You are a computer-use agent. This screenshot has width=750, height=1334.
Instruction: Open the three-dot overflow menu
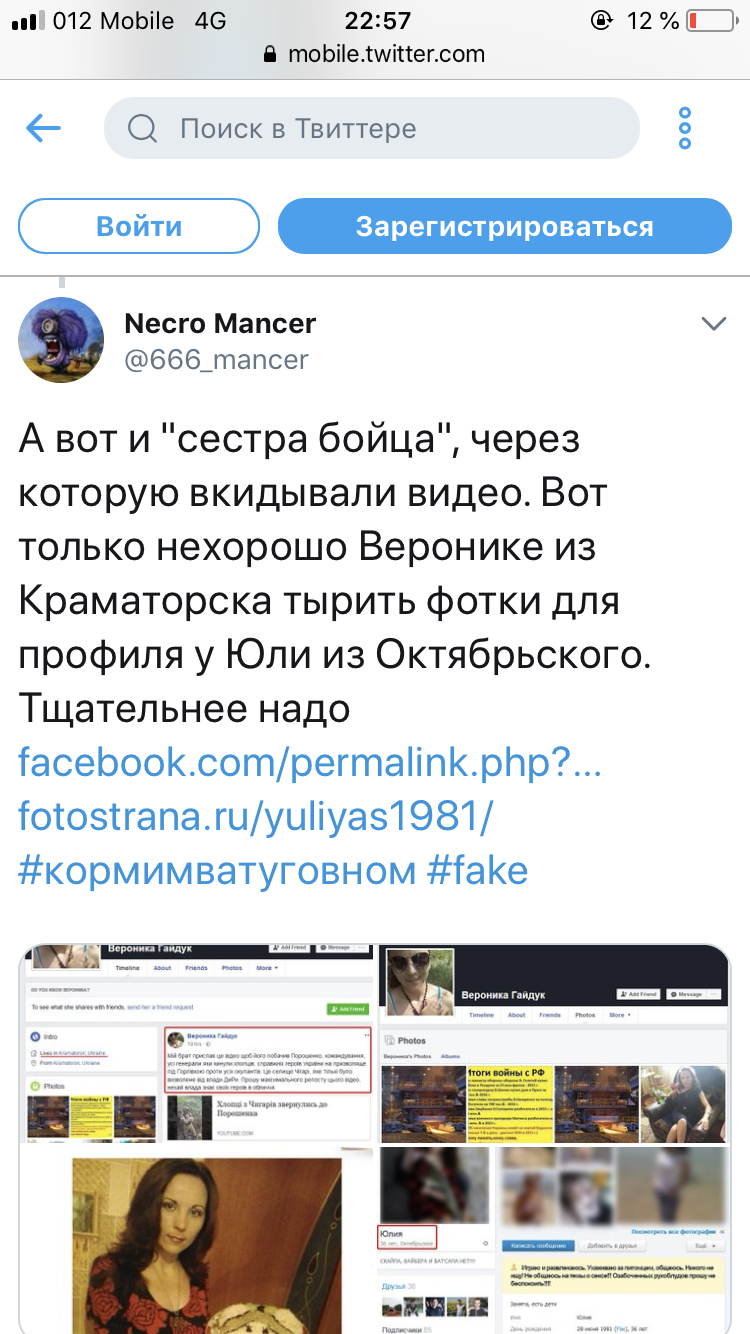coord(685,128)
